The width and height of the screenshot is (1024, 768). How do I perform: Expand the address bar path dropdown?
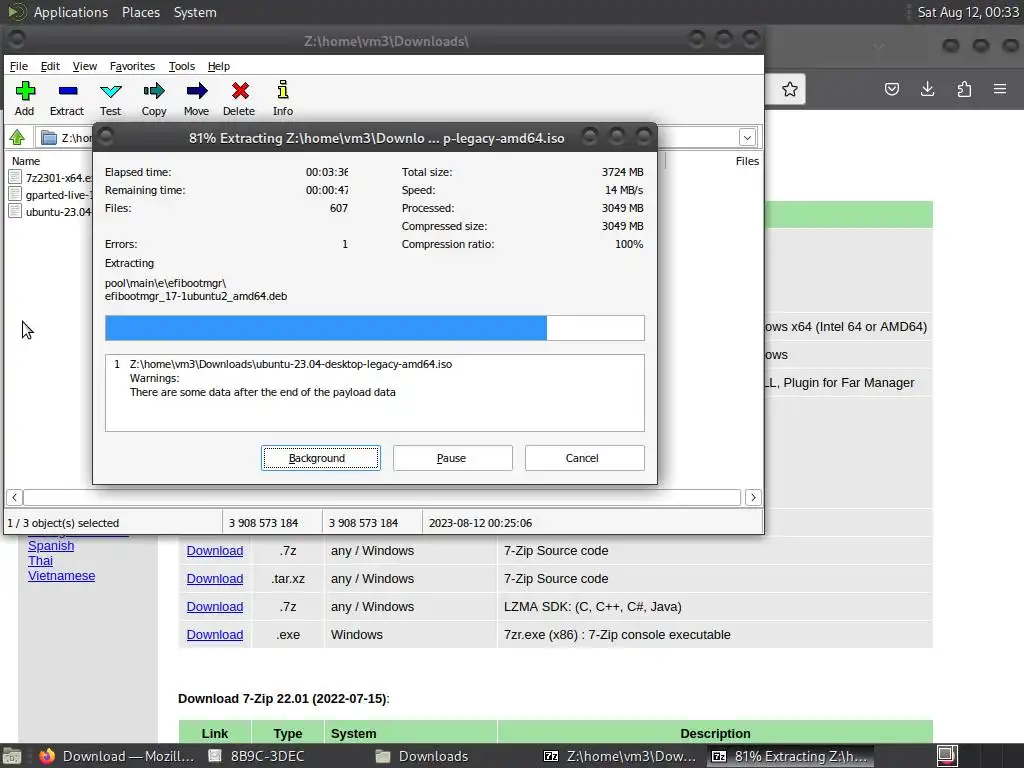747,138
